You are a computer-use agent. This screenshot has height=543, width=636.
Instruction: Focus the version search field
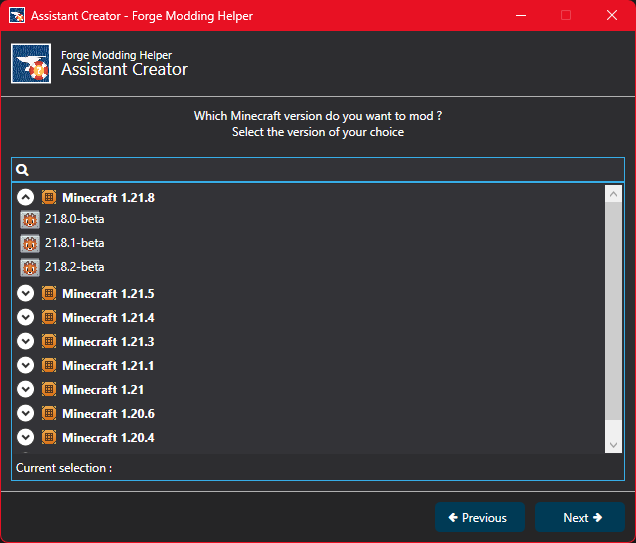pos(318,170)
